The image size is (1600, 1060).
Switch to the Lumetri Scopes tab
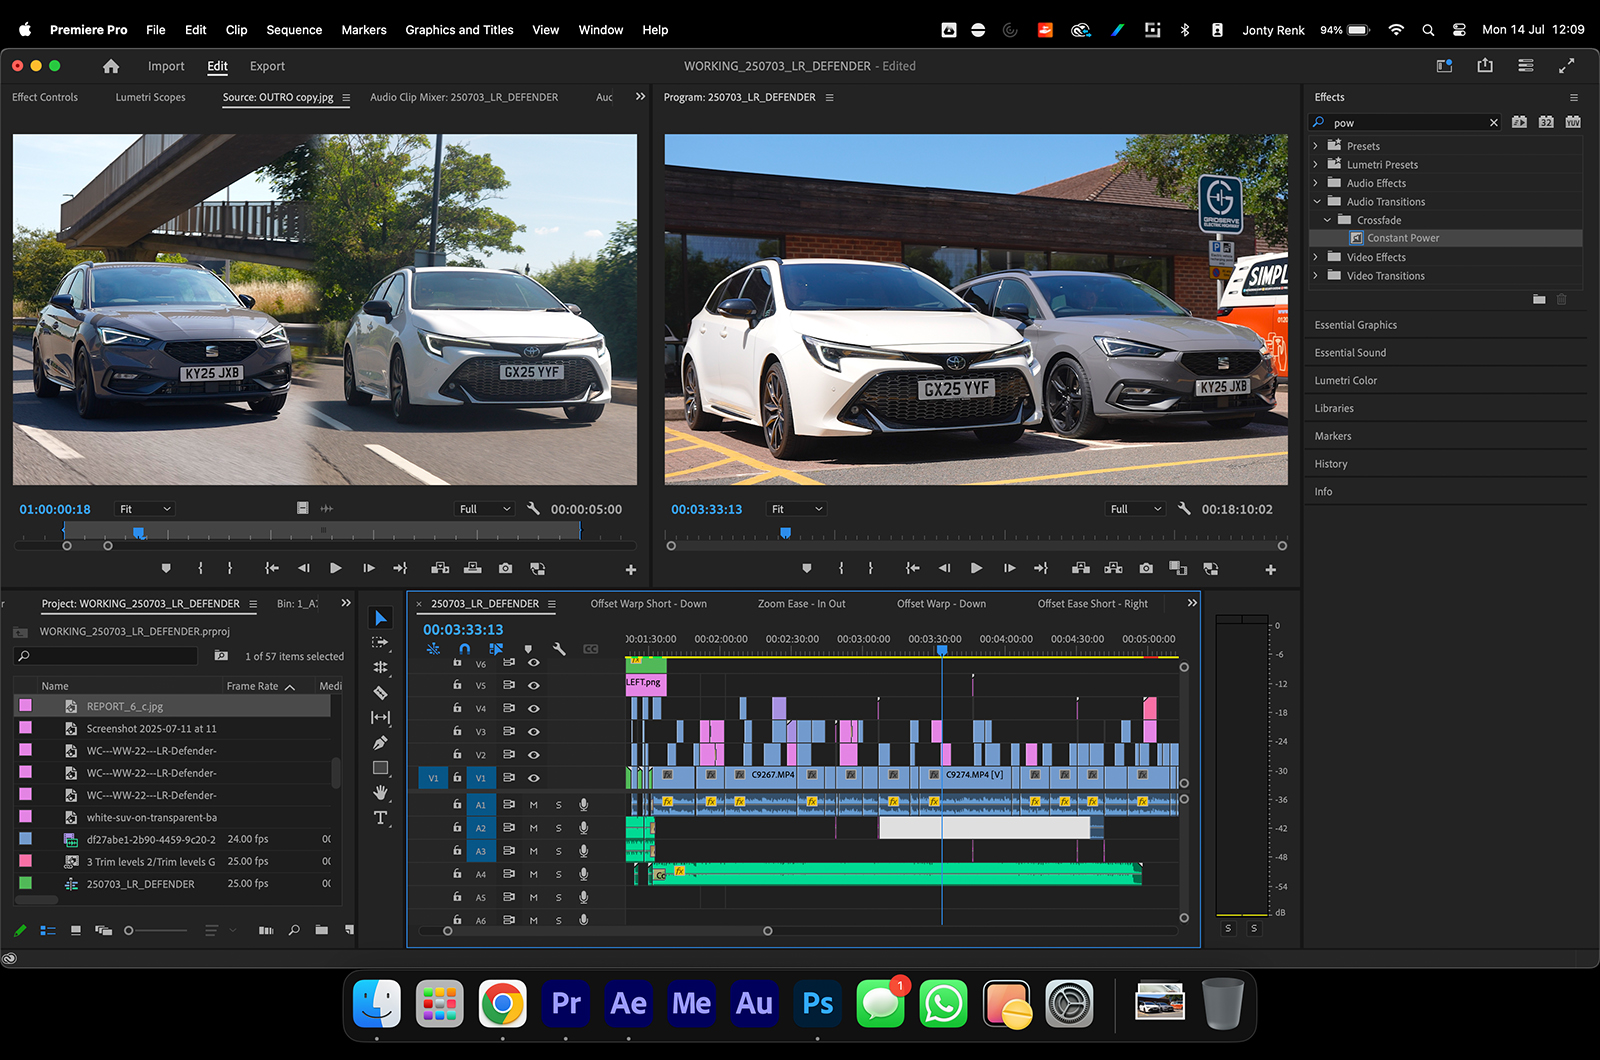point(150,97)
